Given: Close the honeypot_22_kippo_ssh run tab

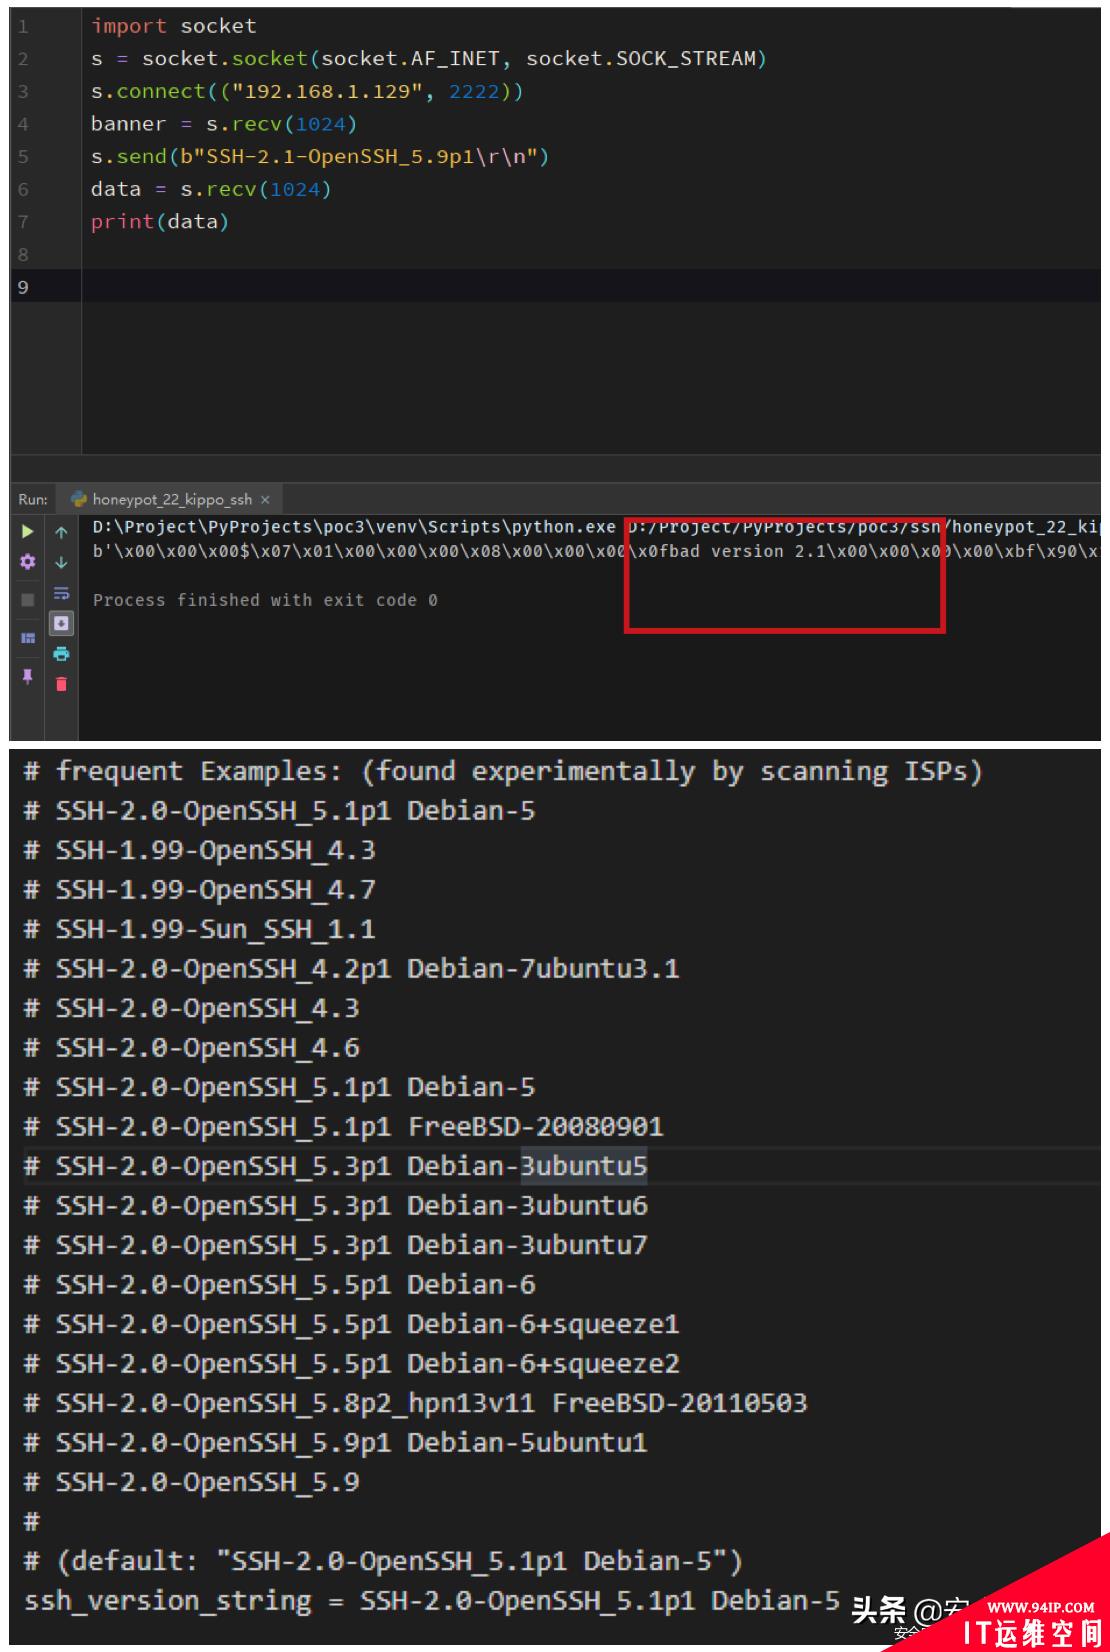Looking at the screenshot, I should tap(265, 499).
